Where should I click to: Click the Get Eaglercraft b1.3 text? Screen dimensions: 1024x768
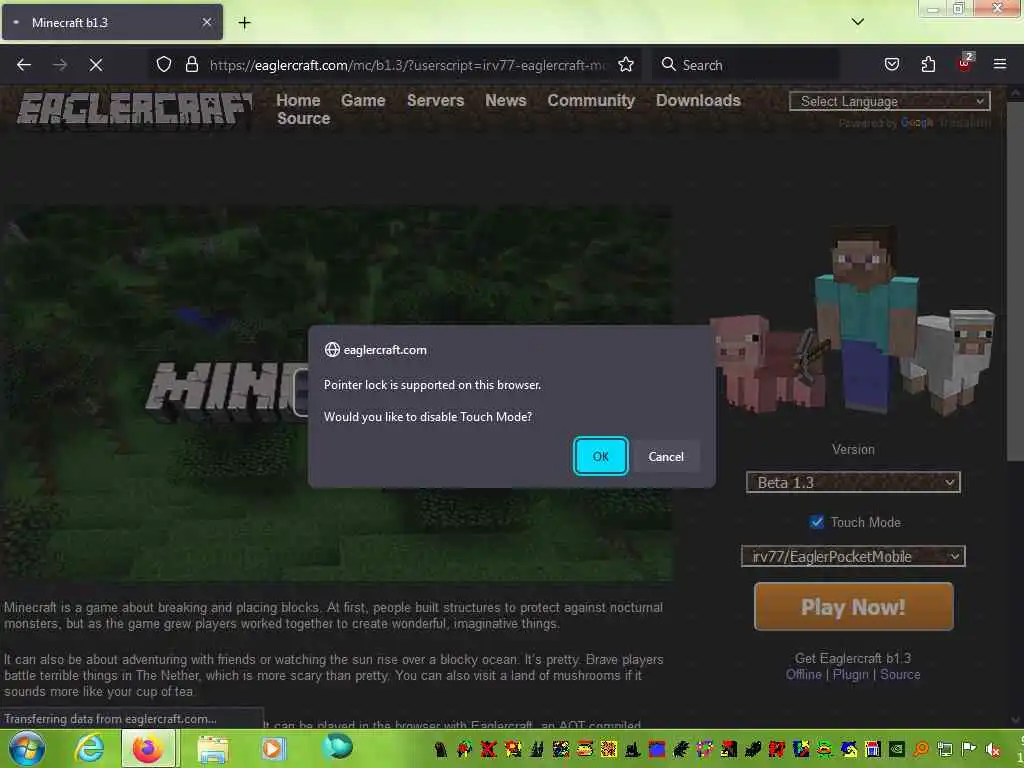(853, 658)
